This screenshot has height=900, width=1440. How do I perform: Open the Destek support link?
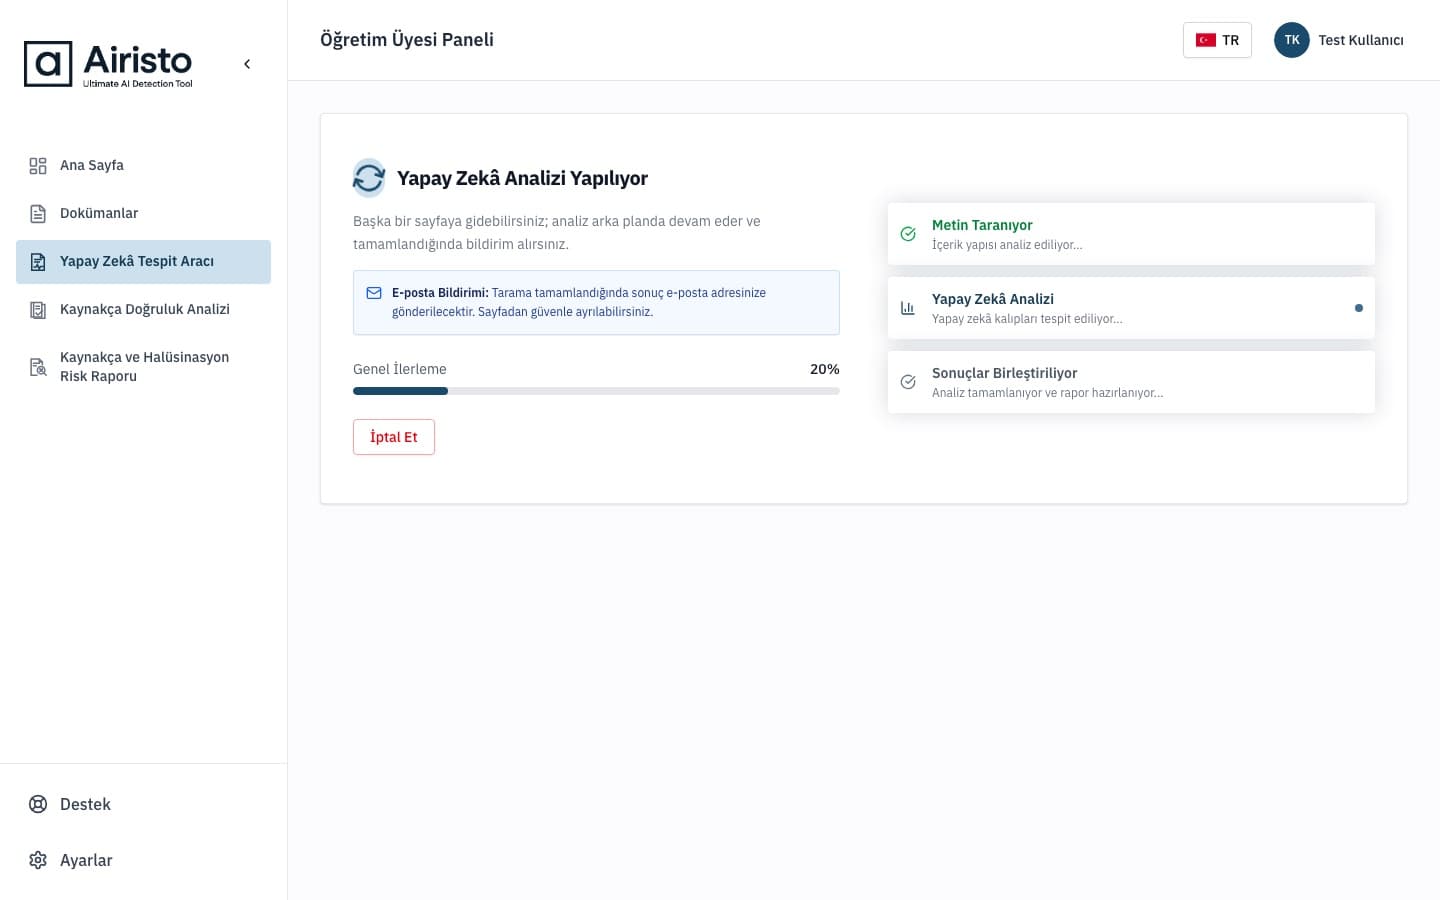(x=143, y=804)
